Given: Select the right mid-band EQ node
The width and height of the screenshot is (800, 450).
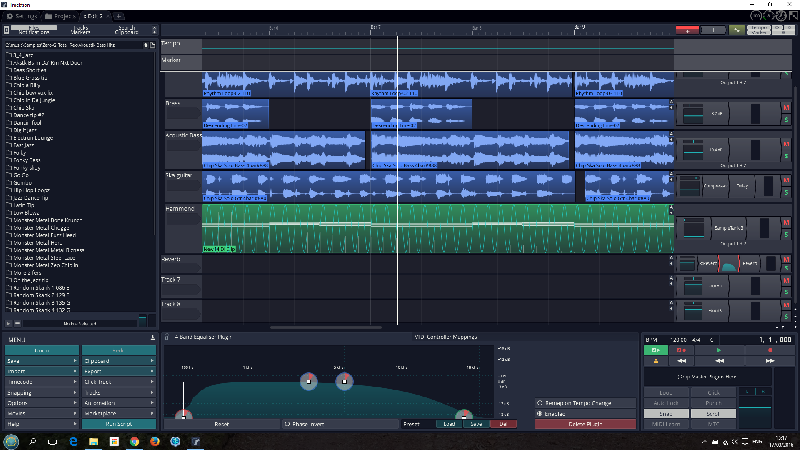Looking at the screenshot, I should (344, 381).
